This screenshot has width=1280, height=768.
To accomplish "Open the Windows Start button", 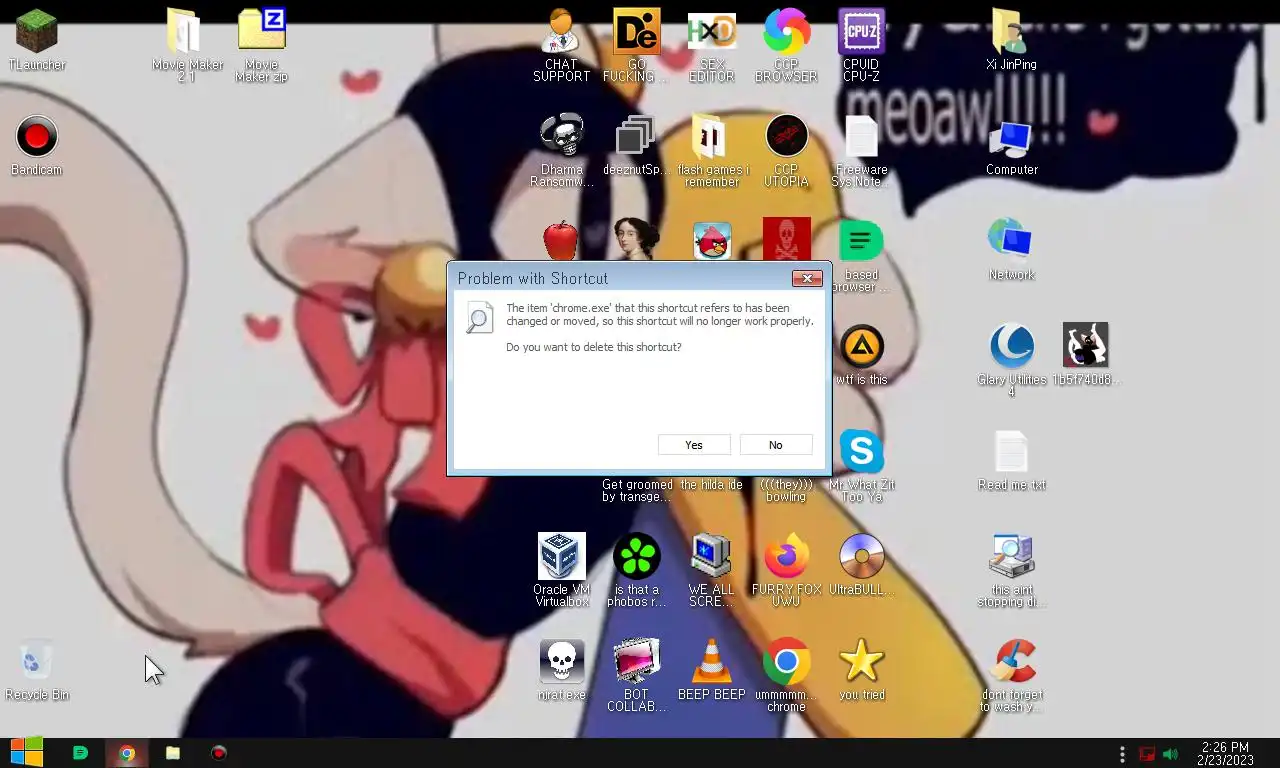I will click(x=27, y=753).
